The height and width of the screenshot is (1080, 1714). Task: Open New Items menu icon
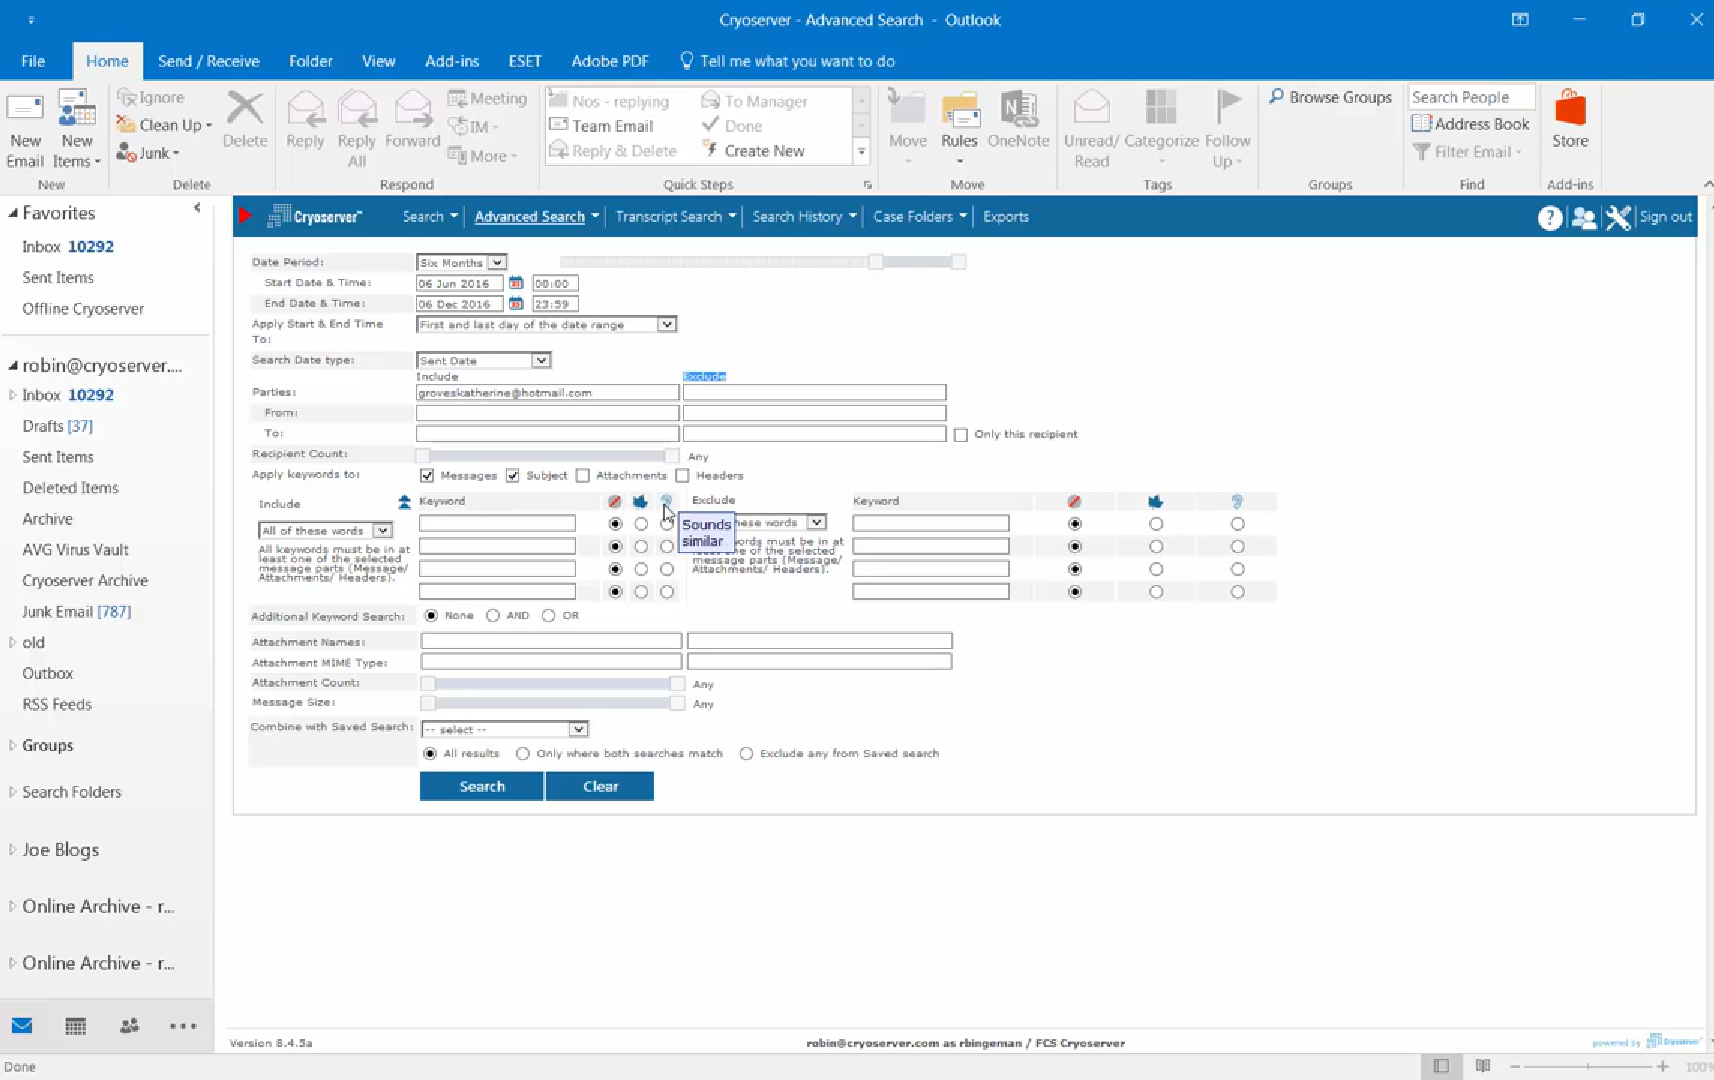tap(76, 109)
